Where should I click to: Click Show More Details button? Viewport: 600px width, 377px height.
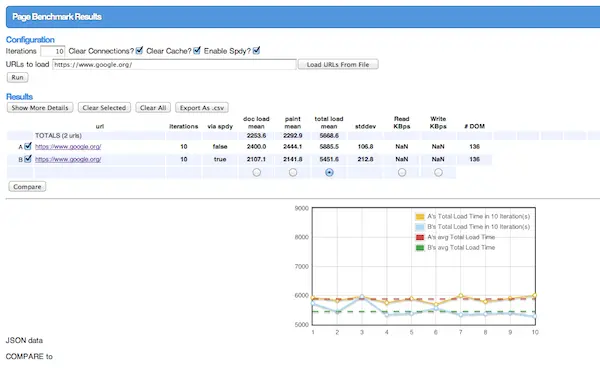(x=40, y=108)
